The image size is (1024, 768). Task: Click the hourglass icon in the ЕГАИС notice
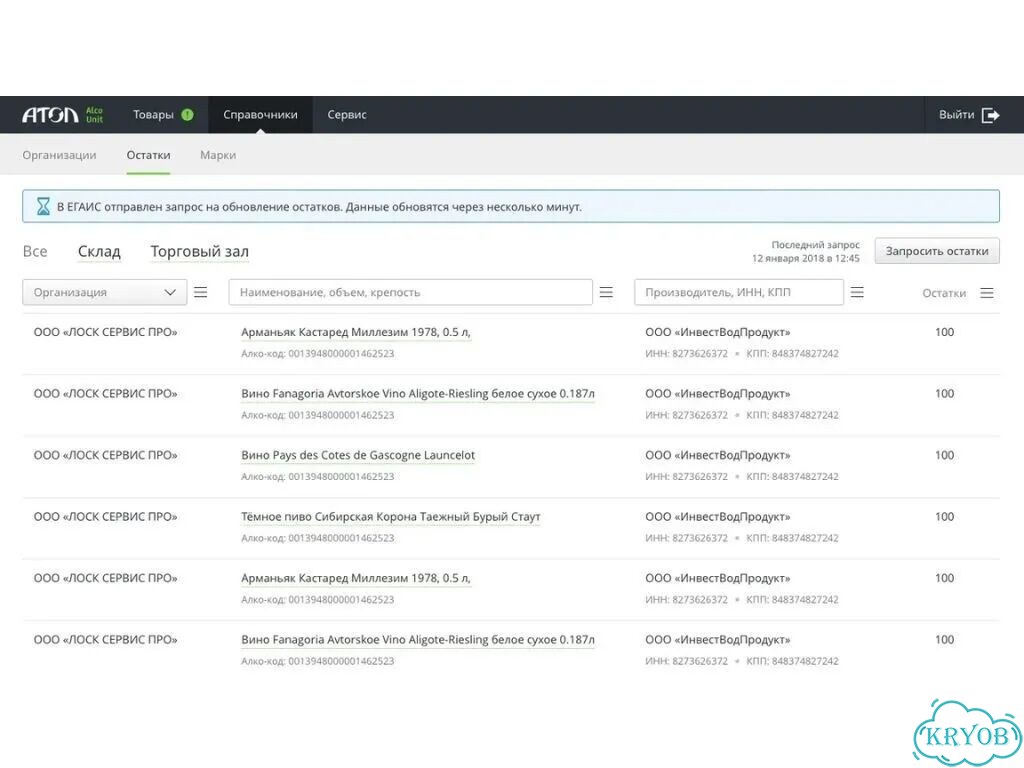[43, 206]
